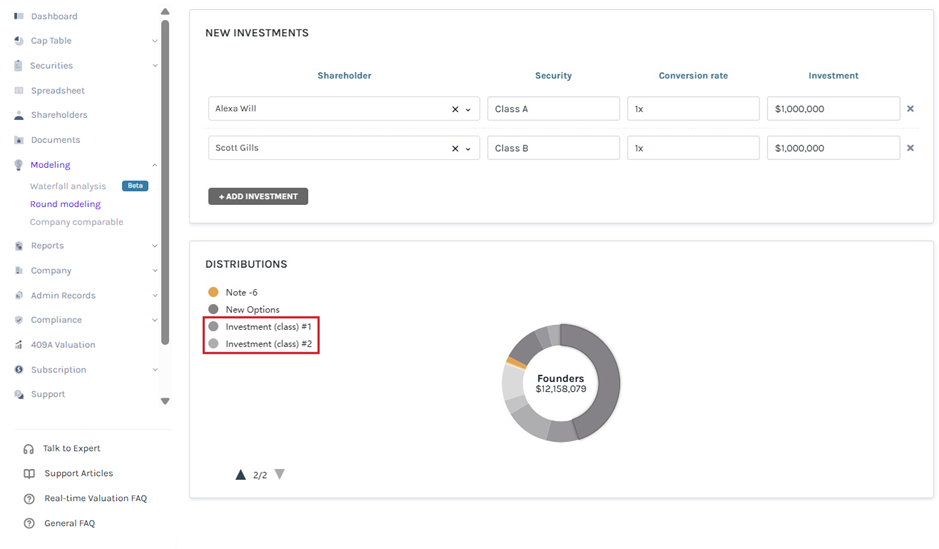Open Documents menu item
The height and width of the screenshot is (549, 939).
pyautogui.click(x=55, y=140)
